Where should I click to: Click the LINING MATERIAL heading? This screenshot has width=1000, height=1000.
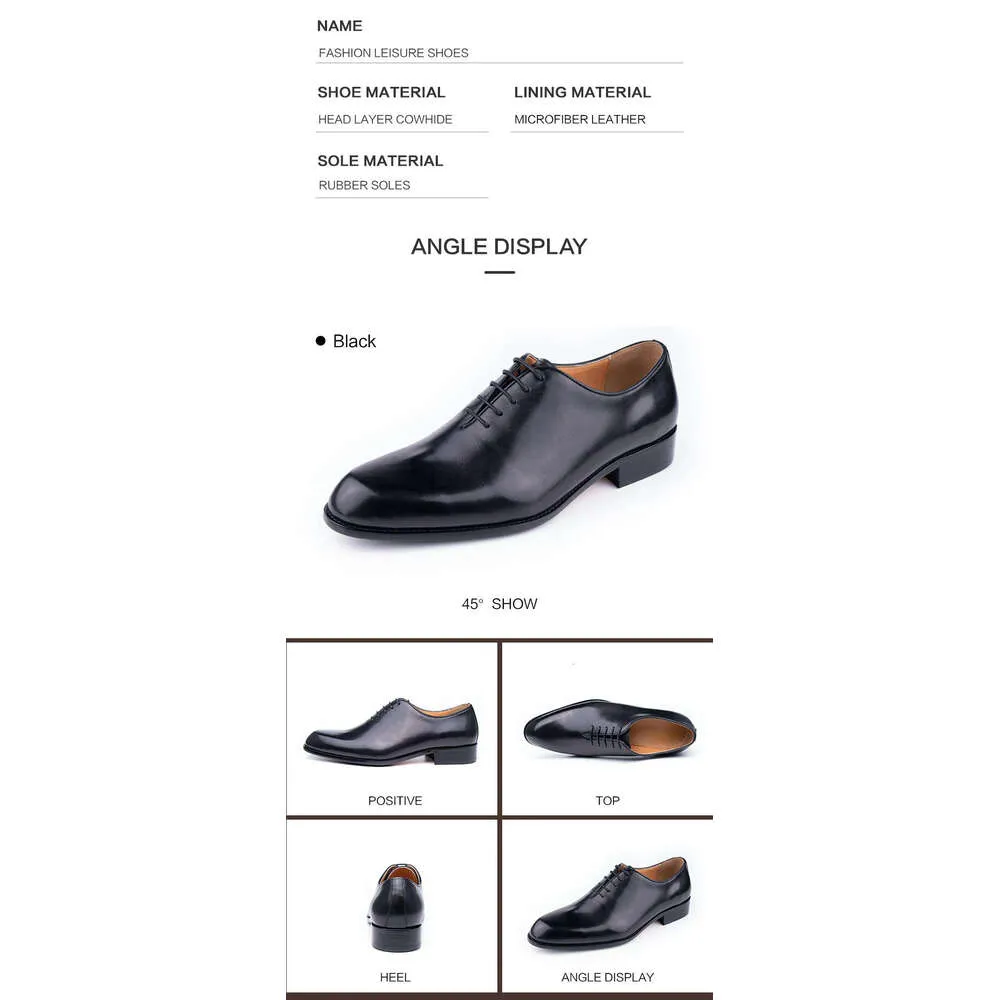[x=582, y=92]
